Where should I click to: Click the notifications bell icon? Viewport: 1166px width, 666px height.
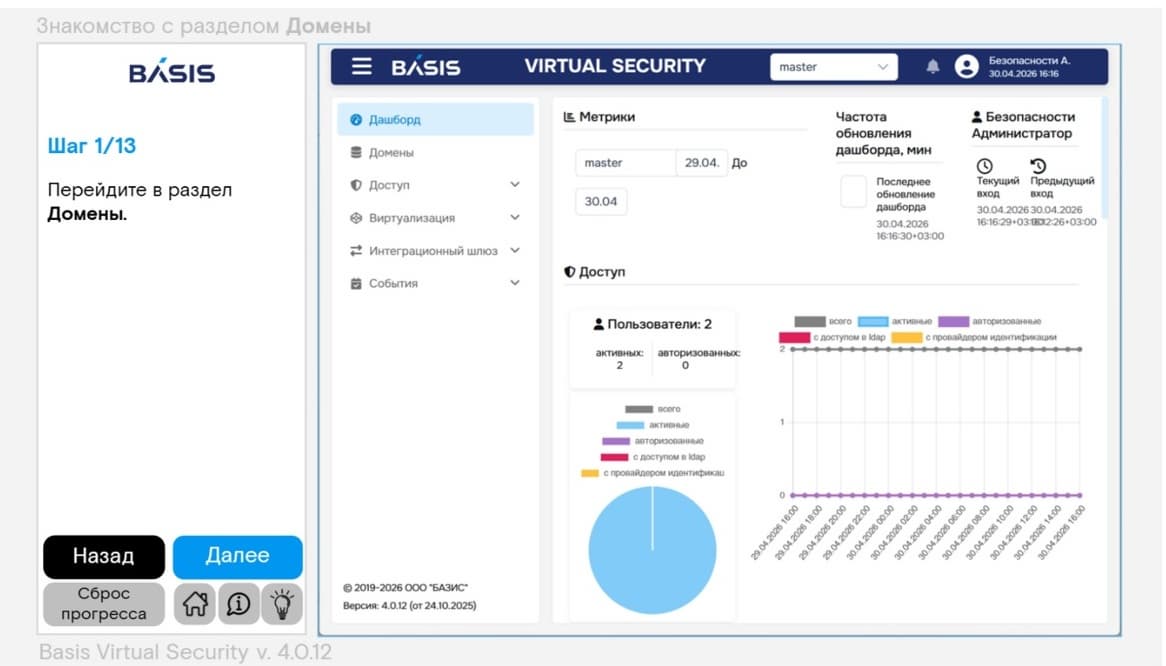933,67
